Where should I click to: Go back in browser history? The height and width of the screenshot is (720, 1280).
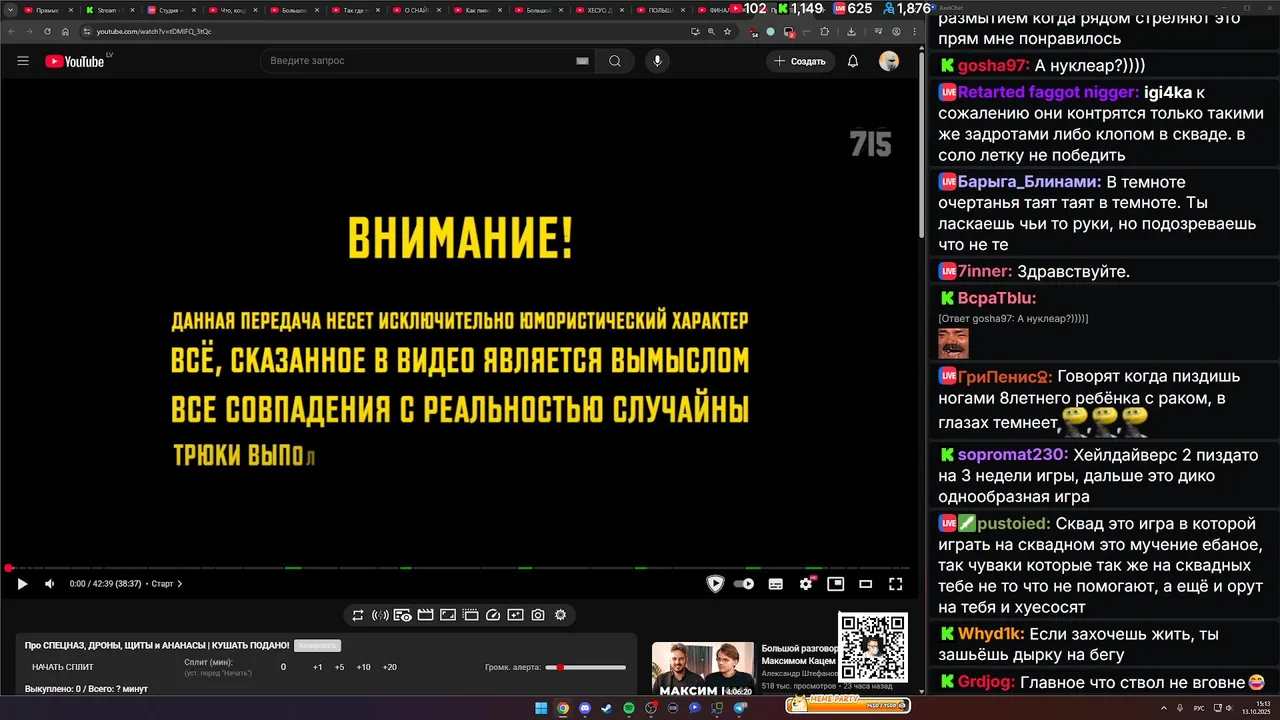tap(13, 31)
